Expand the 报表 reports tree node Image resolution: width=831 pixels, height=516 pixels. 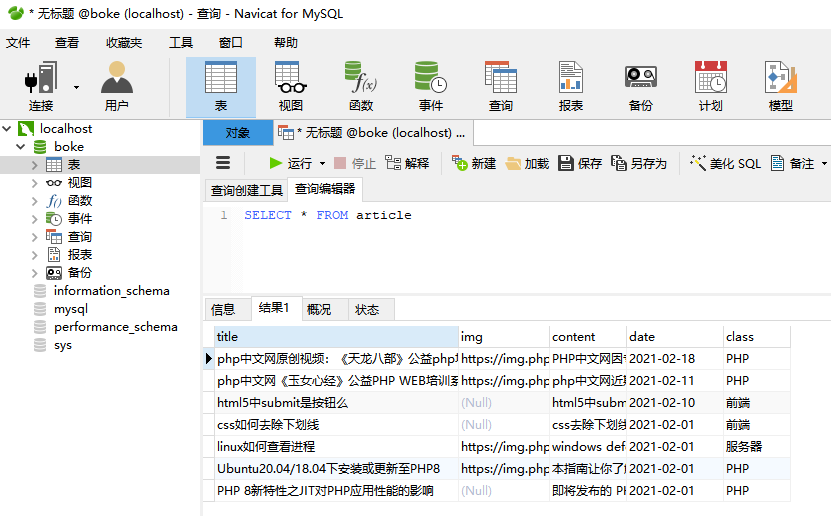pos(34,255)
